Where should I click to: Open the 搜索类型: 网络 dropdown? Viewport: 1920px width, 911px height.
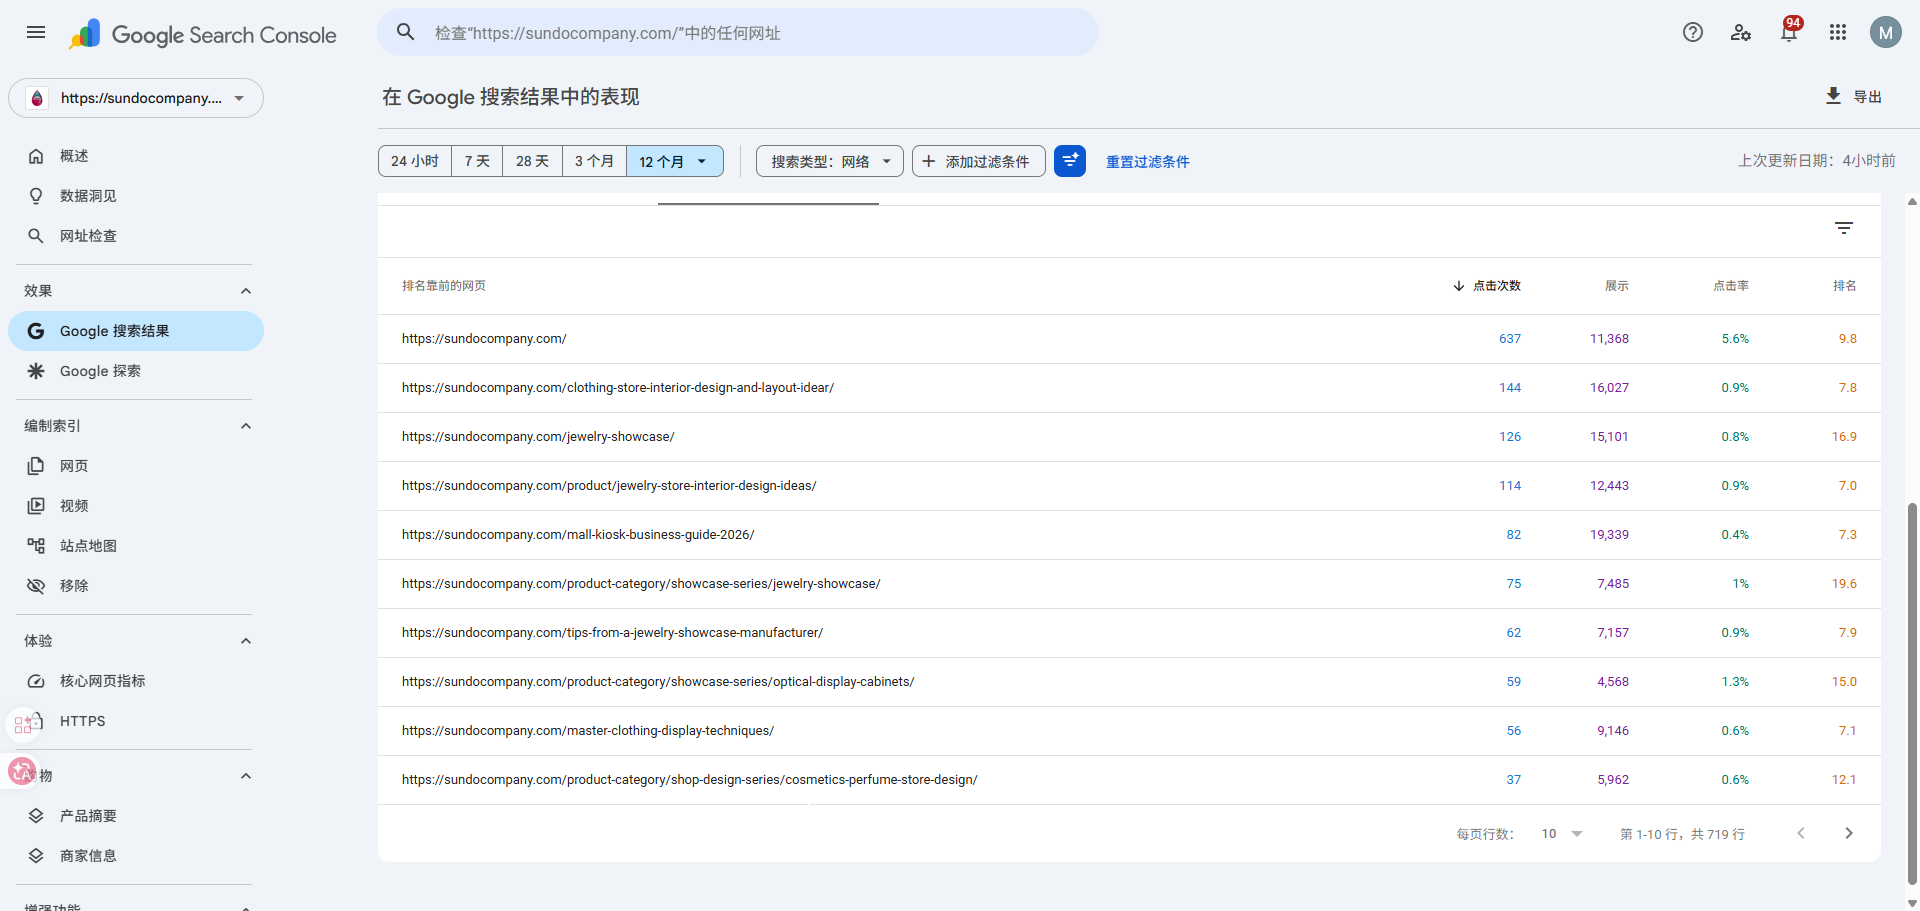pyautogui.click(x=830, y=161)
